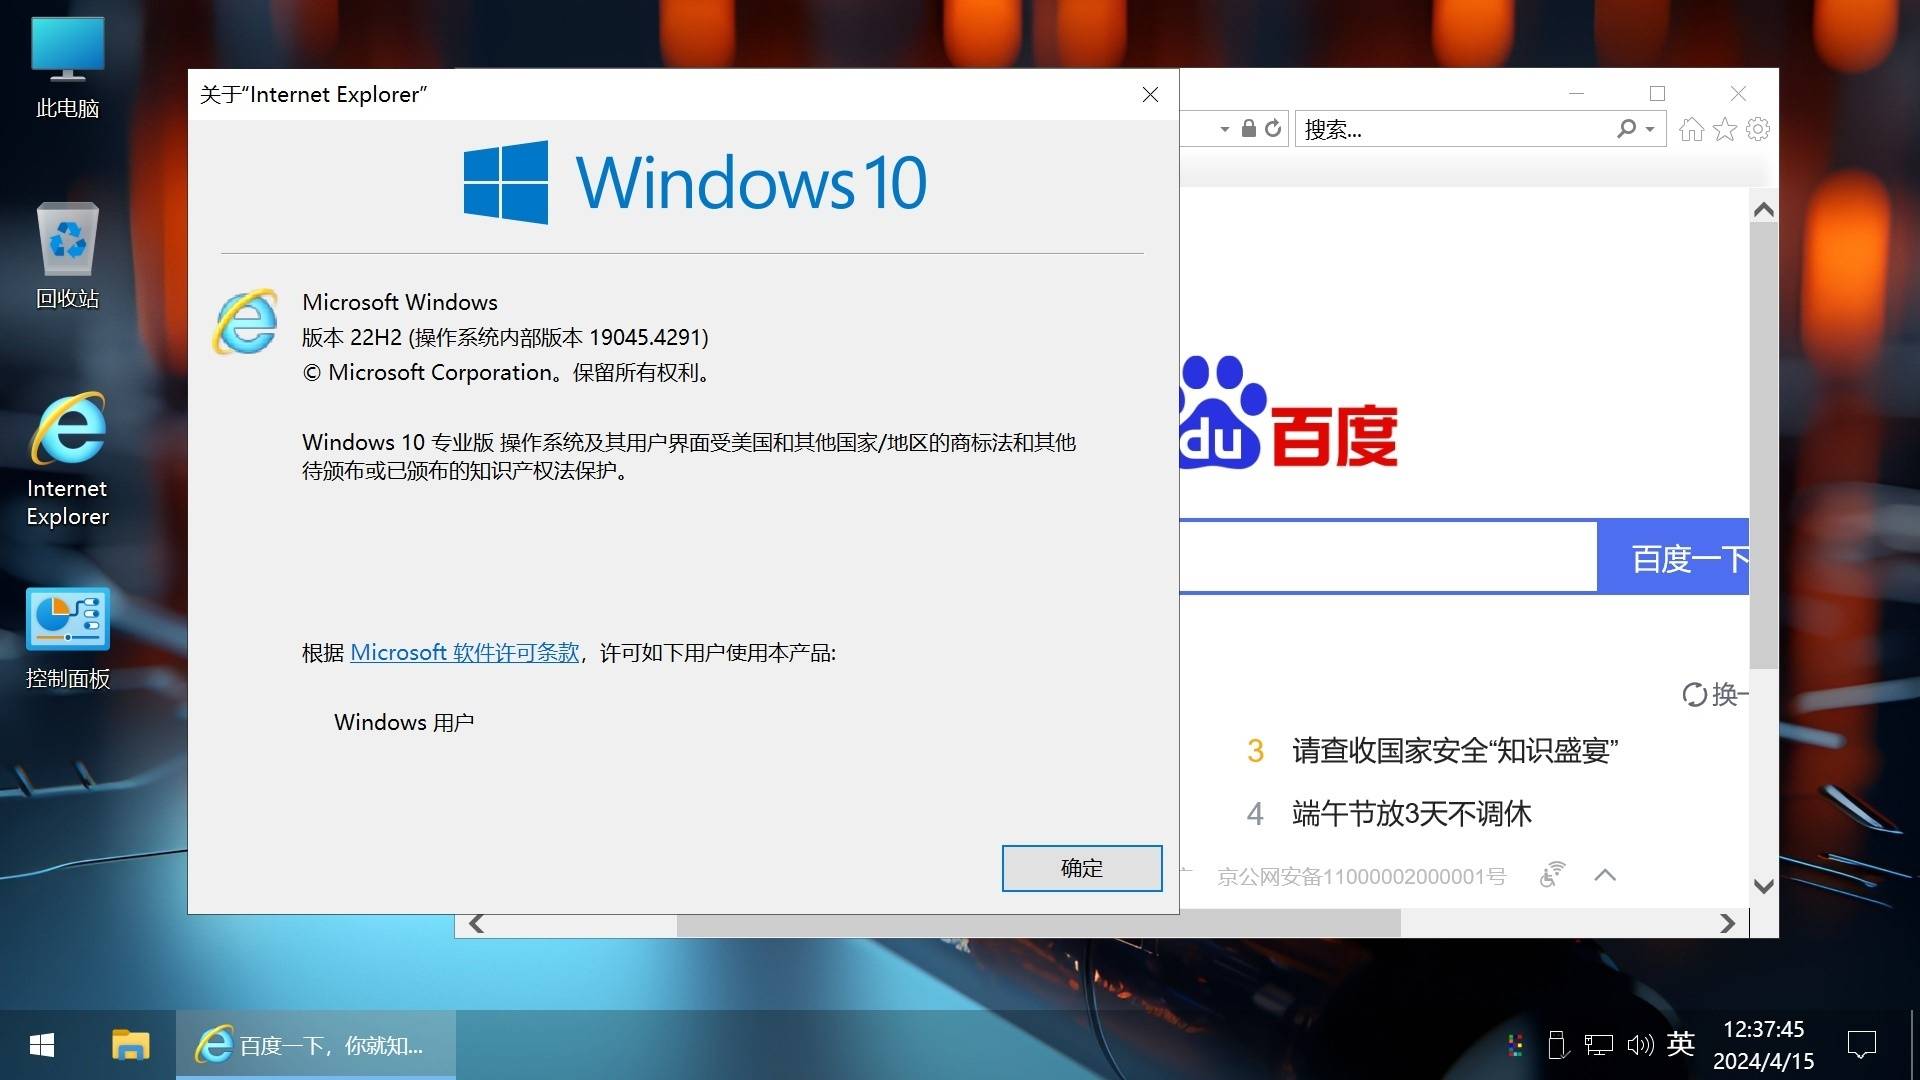The height and width of the screenshot is (1080, 1920).
Task: Click inside the Baidu search input field
Action: tap(1388, 557)
